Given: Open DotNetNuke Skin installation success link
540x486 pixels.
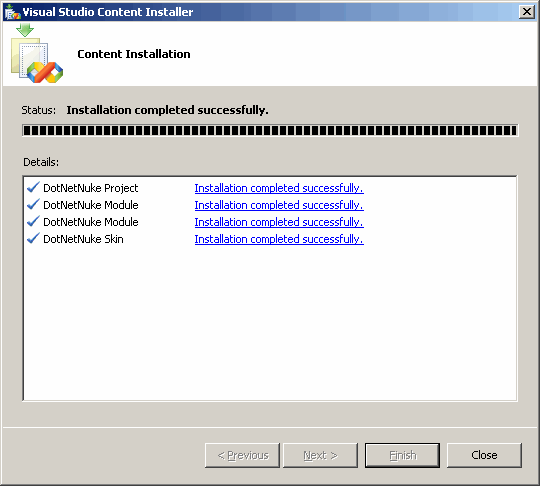Looking at the screenshot, I should tap(279, 239).
